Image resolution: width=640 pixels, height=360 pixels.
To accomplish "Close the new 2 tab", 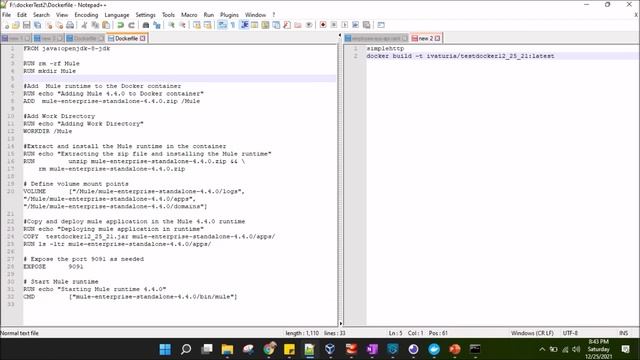I will 438,38.
